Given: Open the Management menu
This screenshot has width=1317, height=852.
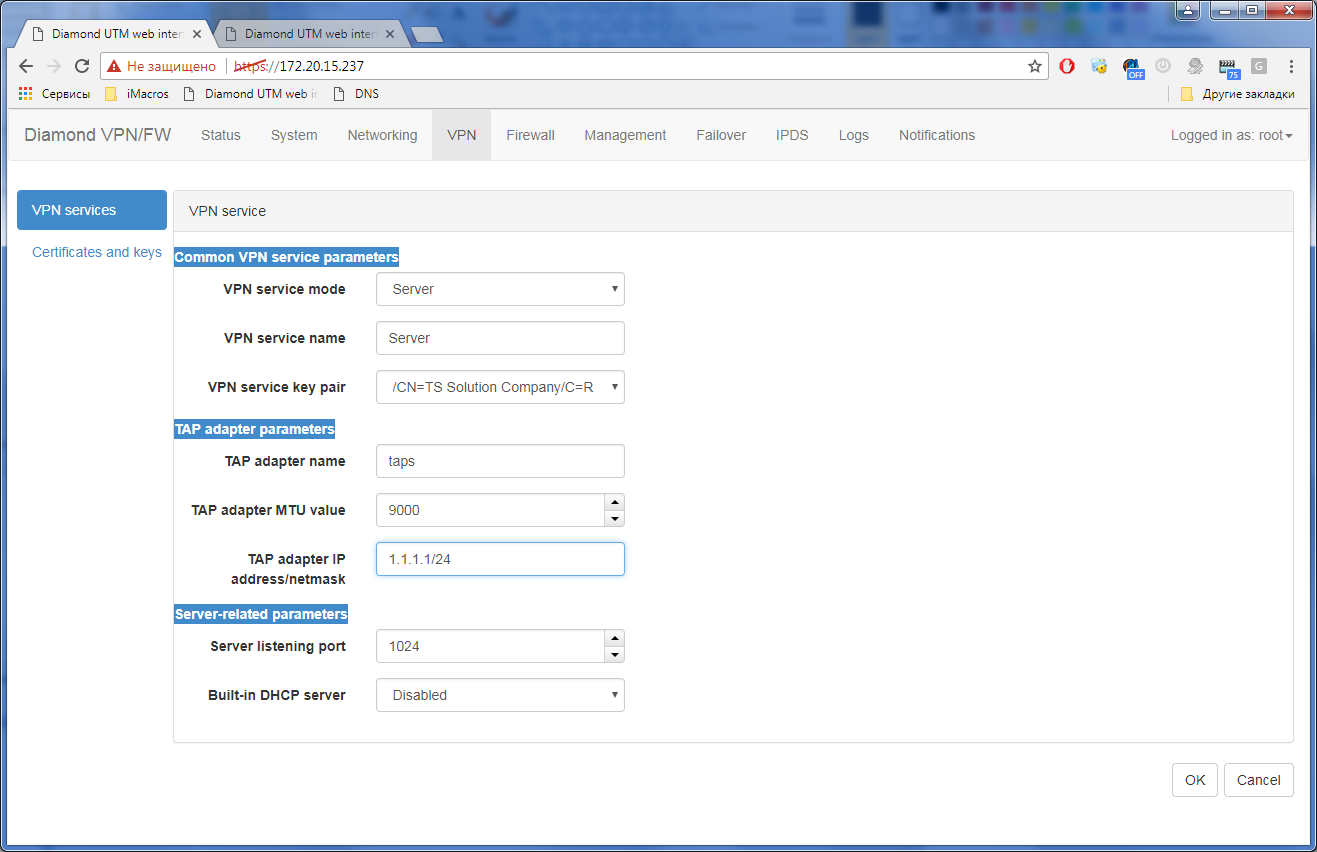Looking at the screenshot, I should (x=626, y=135).
